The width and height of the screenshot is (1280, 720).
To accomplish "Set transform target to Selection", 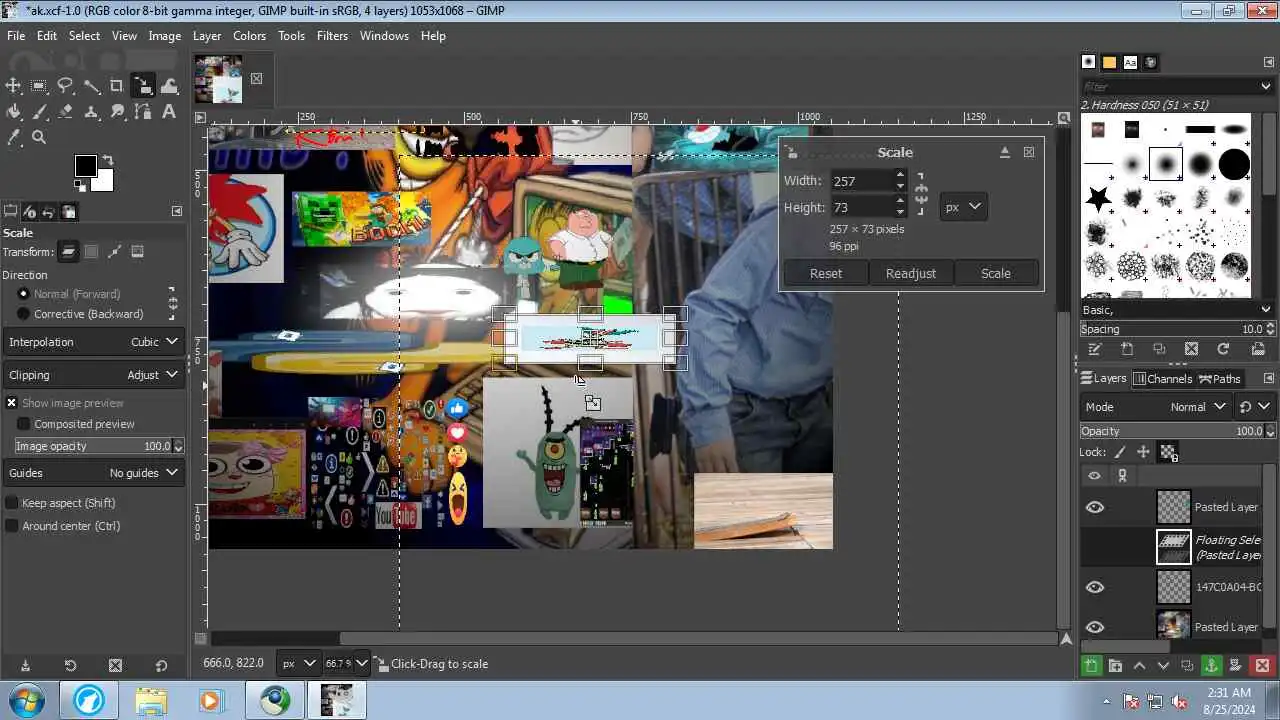I will 91,252.
